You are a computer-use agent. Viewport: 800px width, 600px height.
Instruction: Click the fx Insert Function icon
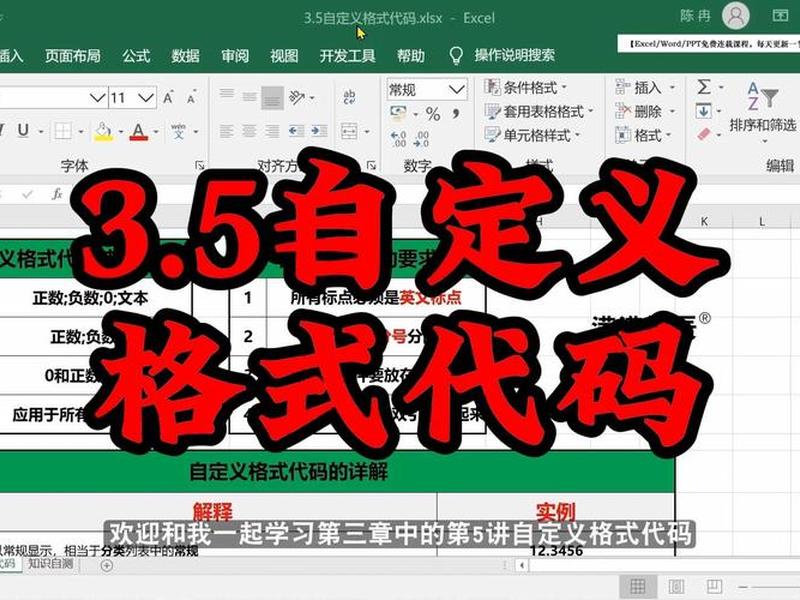[57, 194]
